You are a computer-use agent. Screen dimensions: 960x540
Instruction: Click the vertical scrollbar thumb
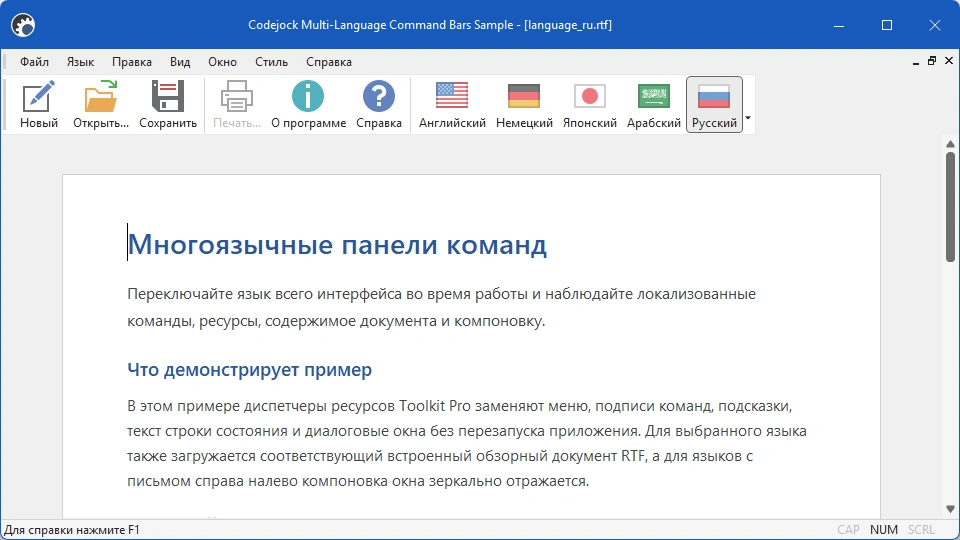click(x=950, y=207)
